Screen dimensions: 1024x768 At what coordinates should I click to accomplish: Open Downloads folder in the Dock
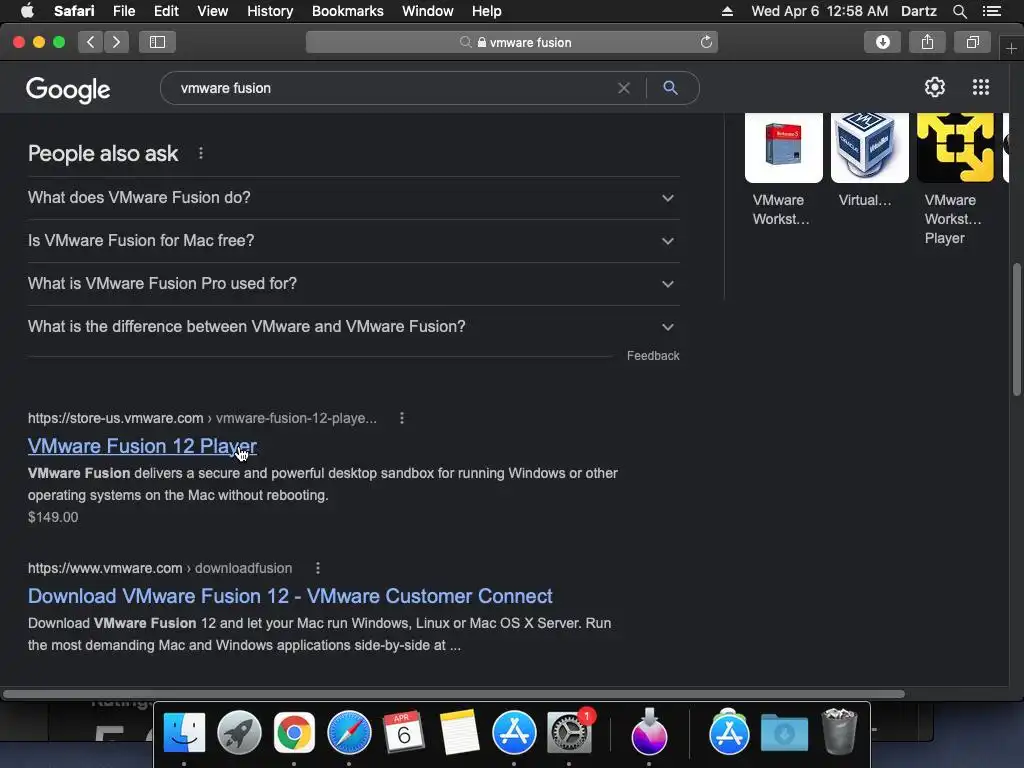[784, 733]
